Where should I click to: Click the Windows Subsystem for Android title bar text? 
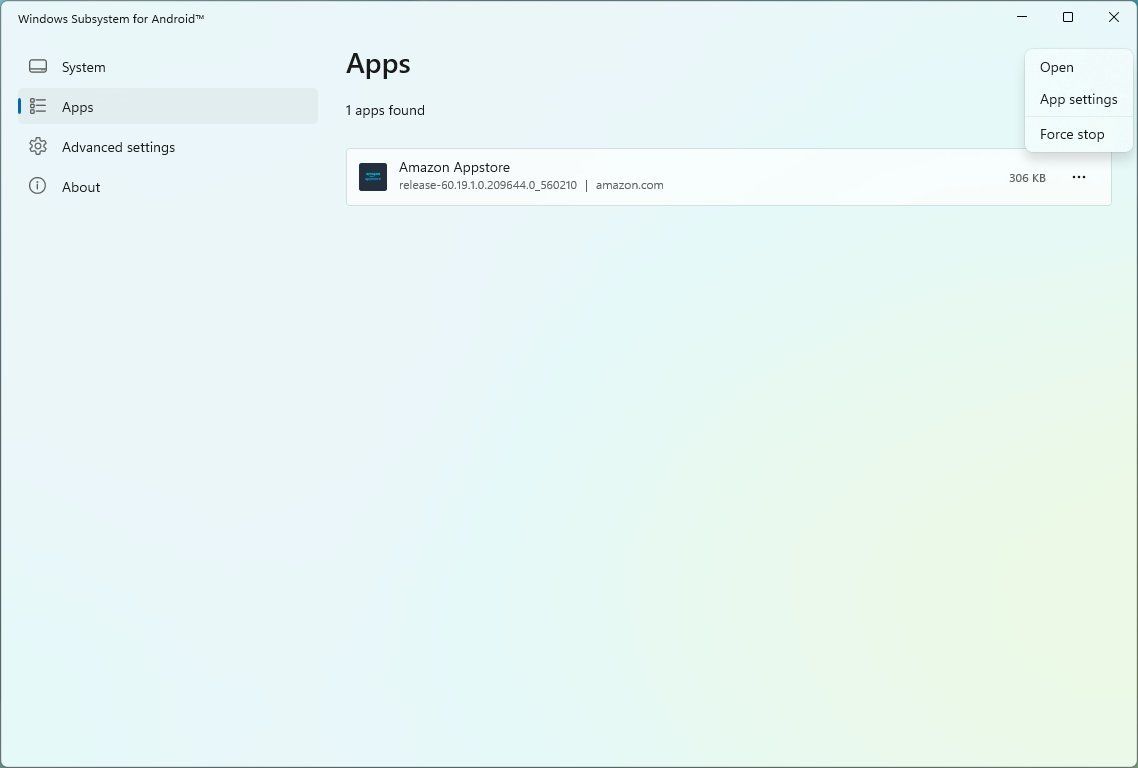[x=110, y=18]
